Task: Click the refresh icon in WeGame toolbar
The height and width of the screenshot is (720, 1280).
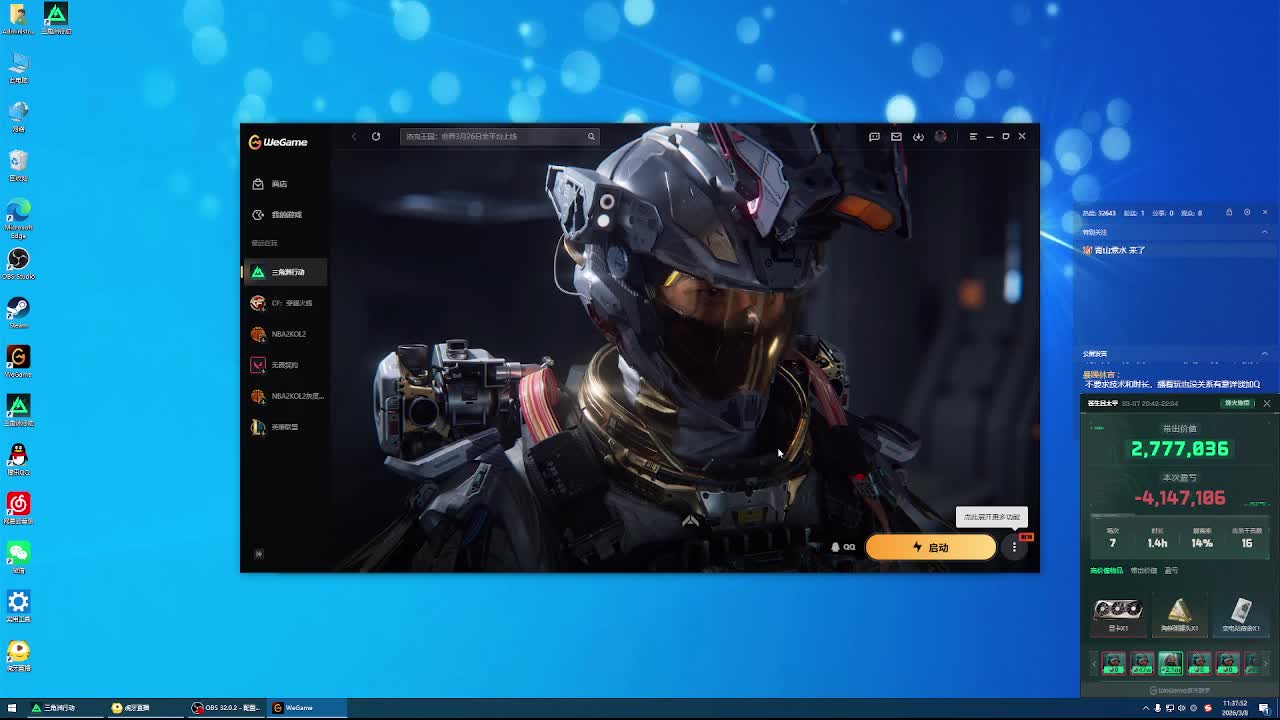Action: pyautogui.click(x=376, y=136)
